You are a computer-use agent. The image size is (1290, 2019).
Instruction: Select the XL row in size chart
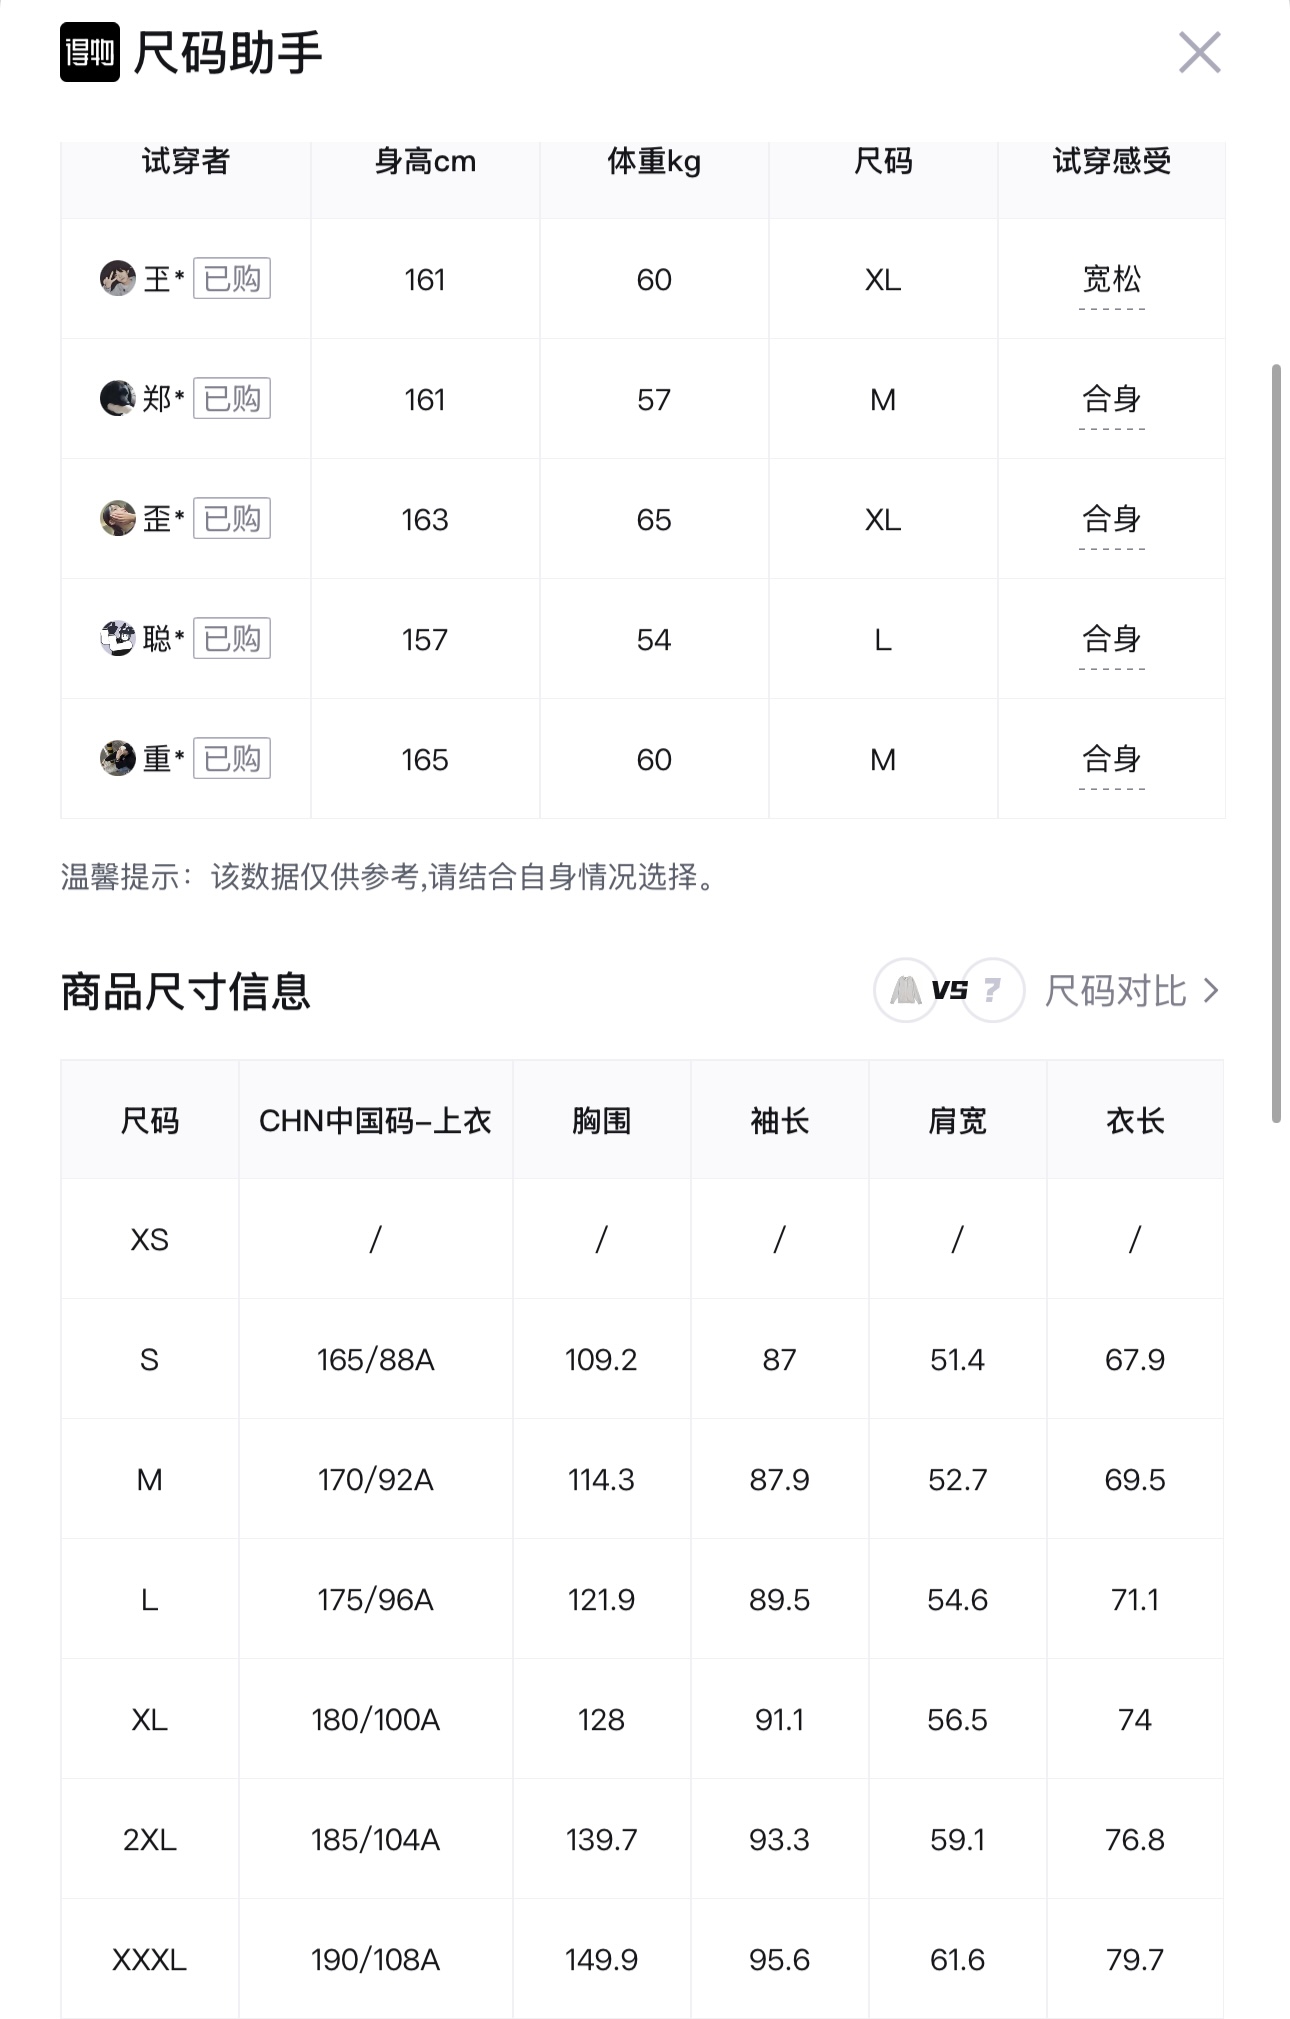pyautogui.click(x=642, y=1719)
